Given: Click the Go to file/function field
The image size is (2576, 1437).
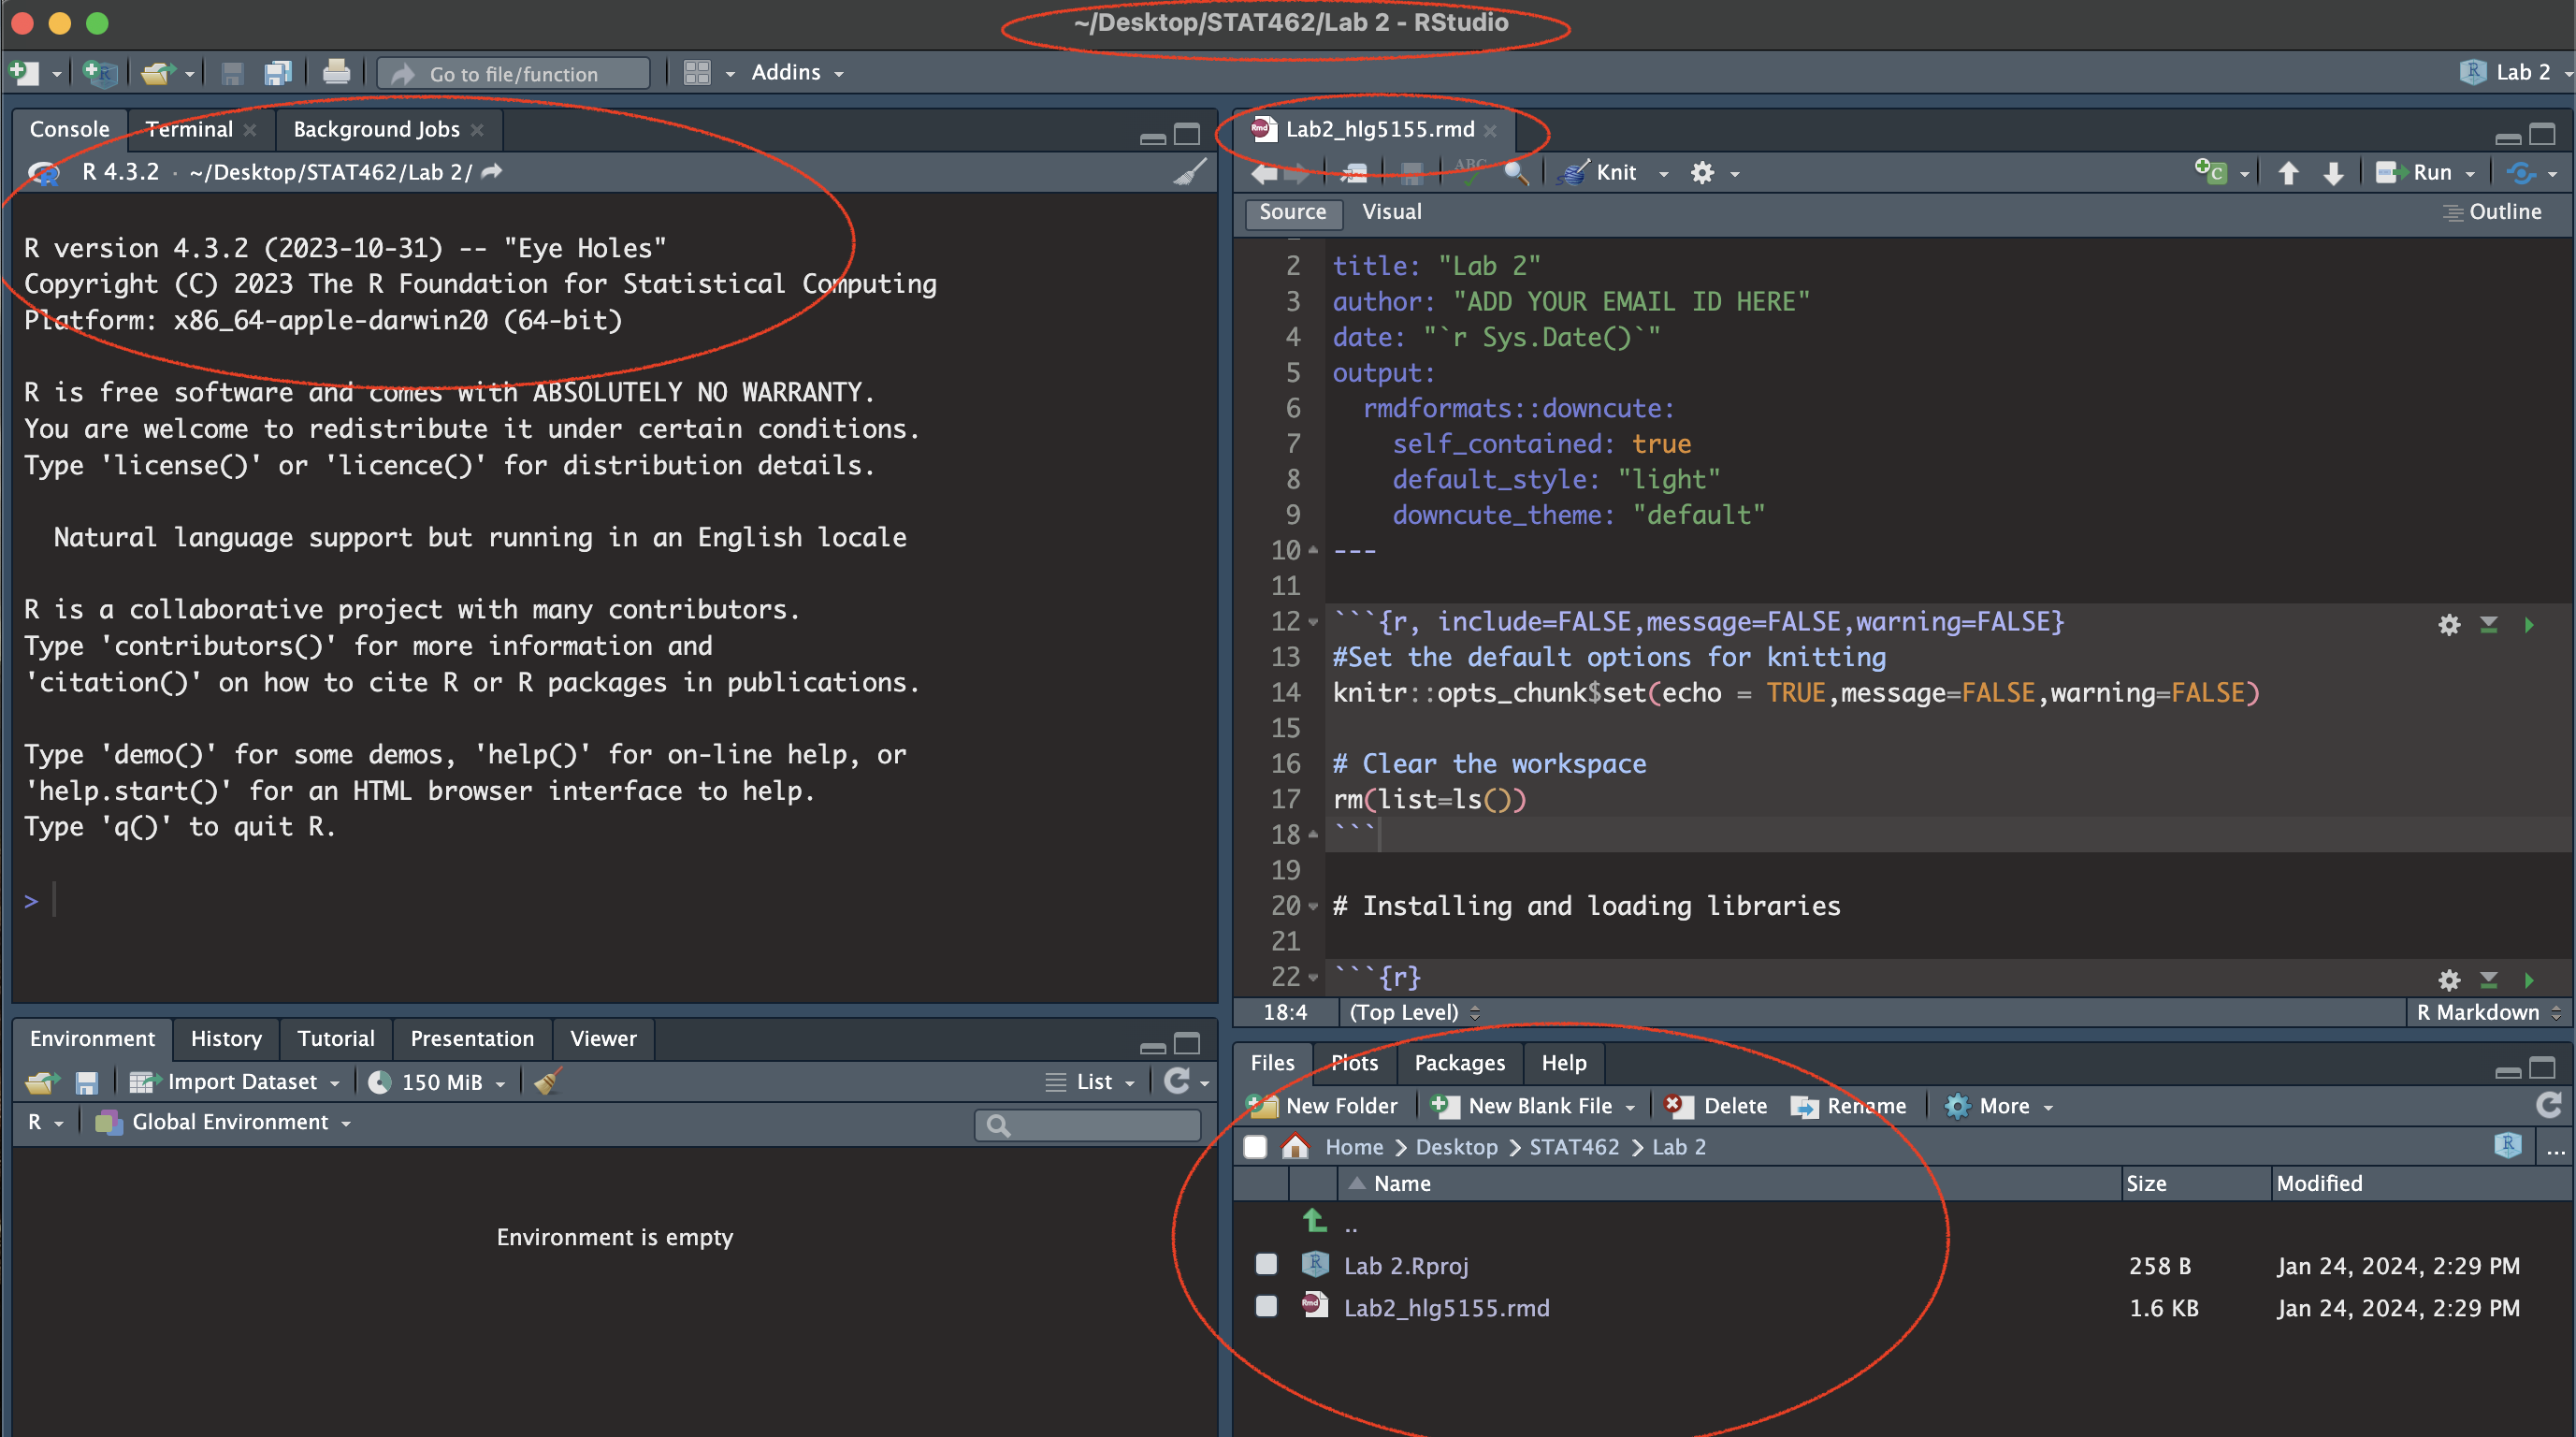Looking at the screenshot, I should 514,73.
